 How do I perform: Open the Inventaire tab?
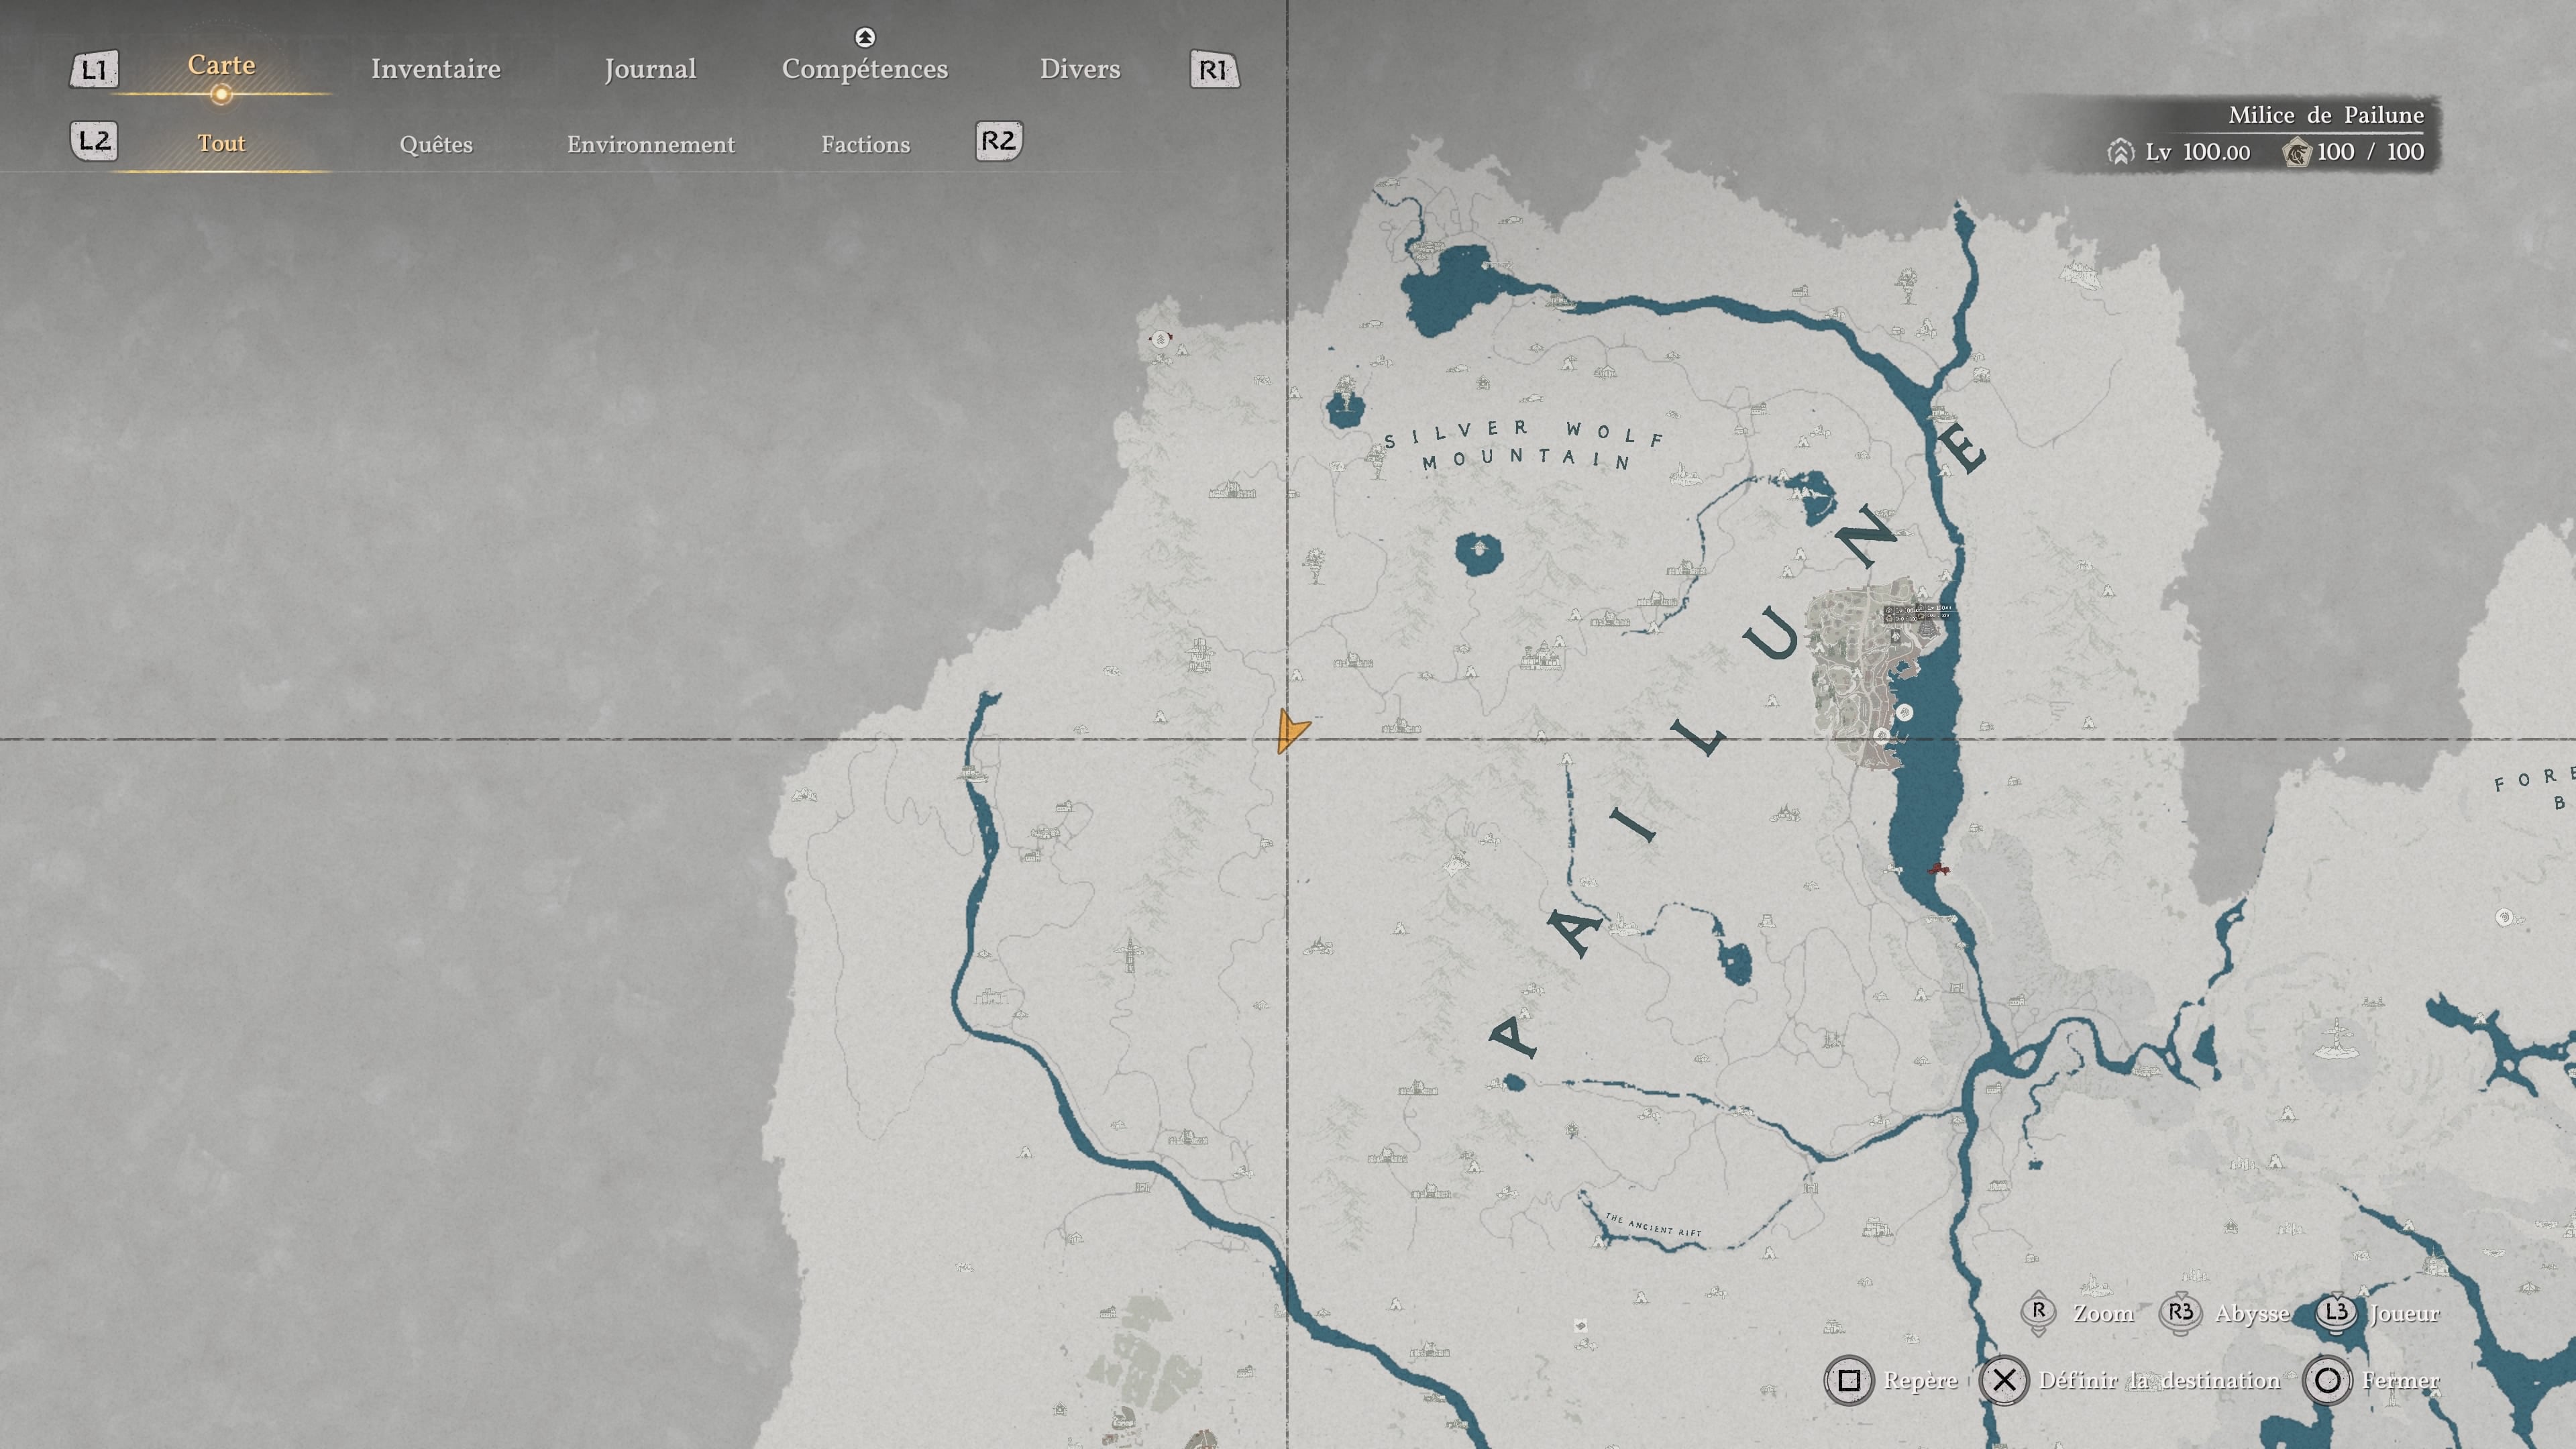436,69
